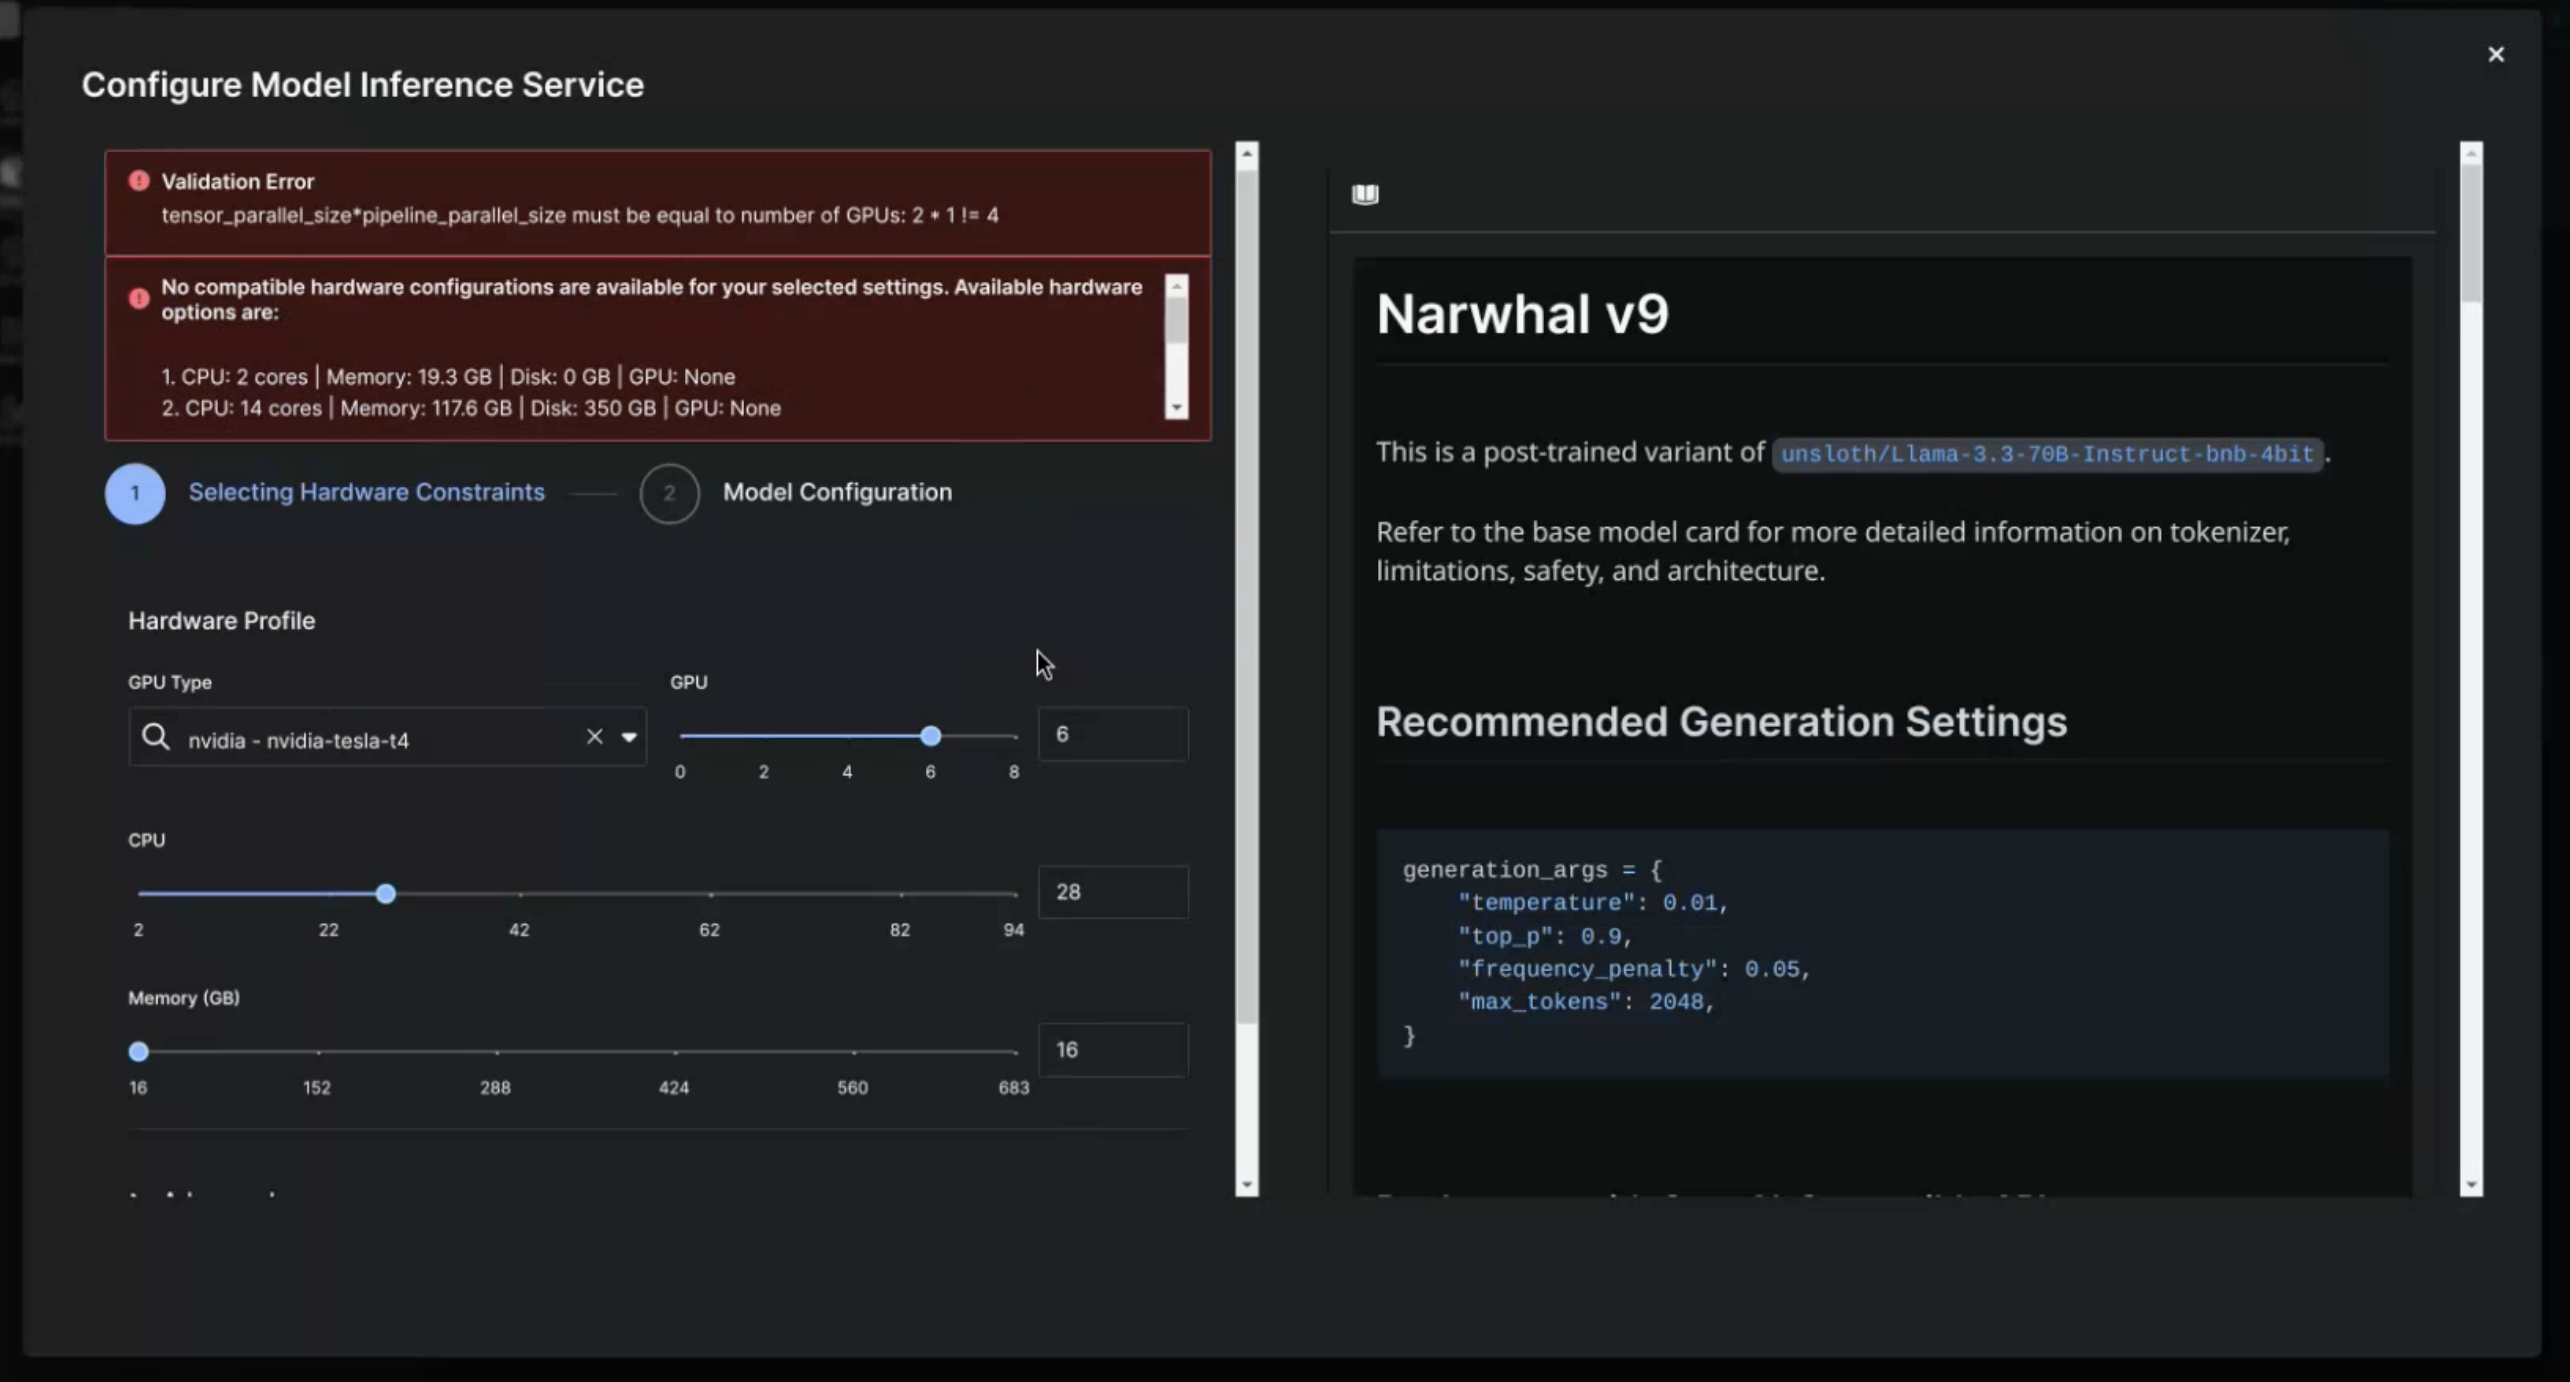2570x1382 pixels.
Task: Click the hardware incompatibility error icon
Action: [139, 298]
